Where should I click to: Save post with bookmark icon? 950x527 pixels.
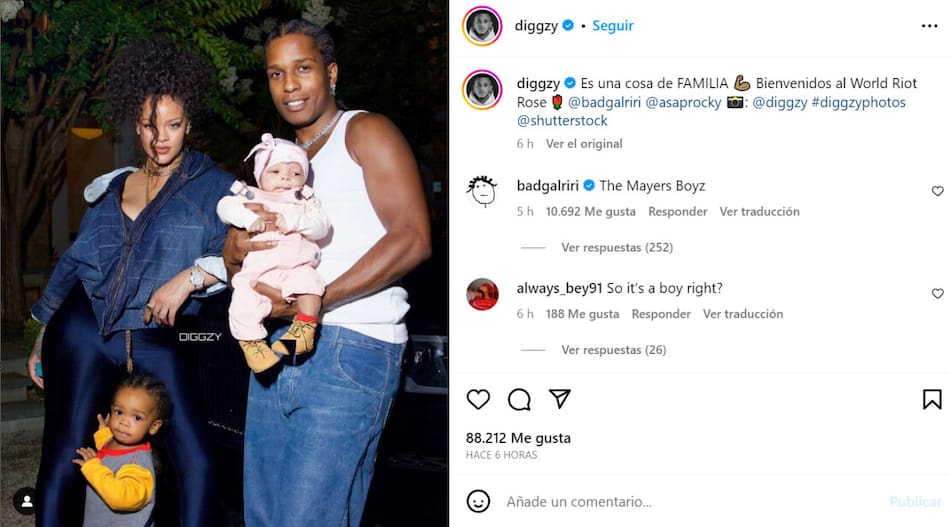tap(932, 399)
